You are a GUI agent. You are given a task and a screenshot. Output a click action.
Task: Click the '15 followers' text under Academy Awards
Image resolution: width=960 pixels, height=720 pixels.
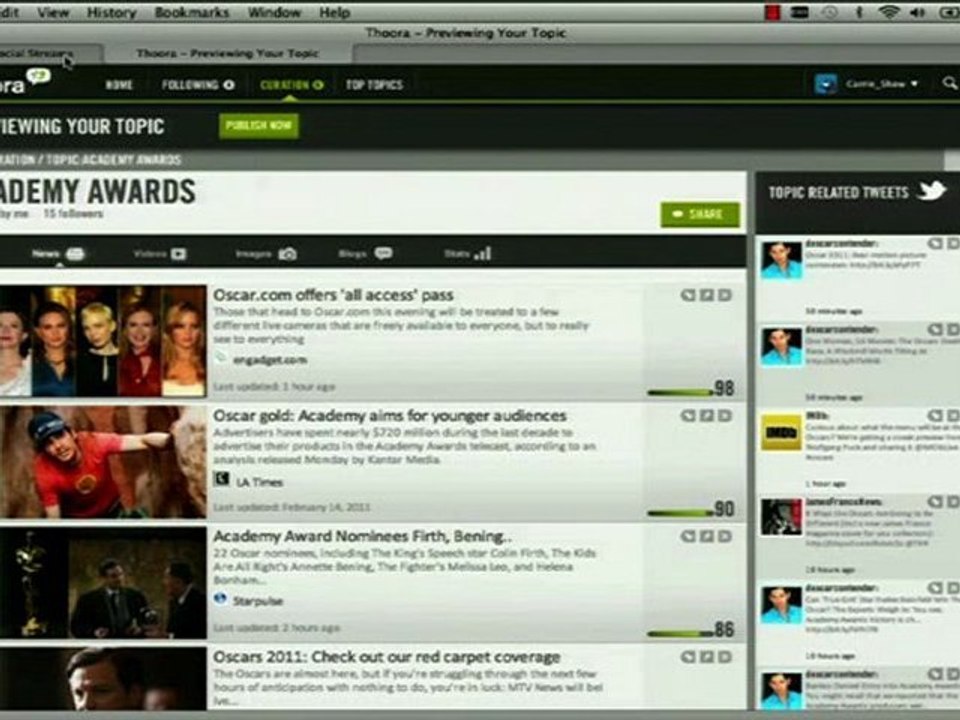pos(73,214)
